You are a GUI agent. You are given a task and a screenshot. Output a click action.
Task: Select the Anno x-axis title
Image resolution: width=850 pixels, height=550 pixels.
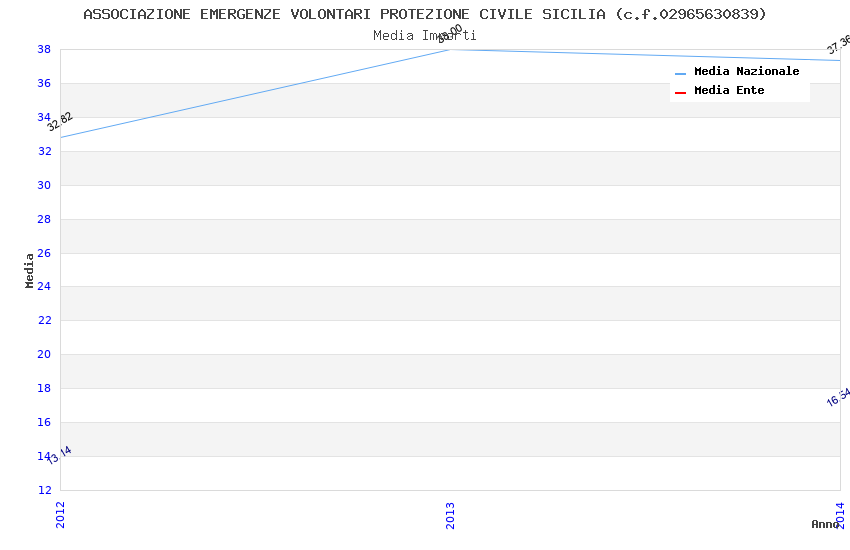click(x=824, y=524)
